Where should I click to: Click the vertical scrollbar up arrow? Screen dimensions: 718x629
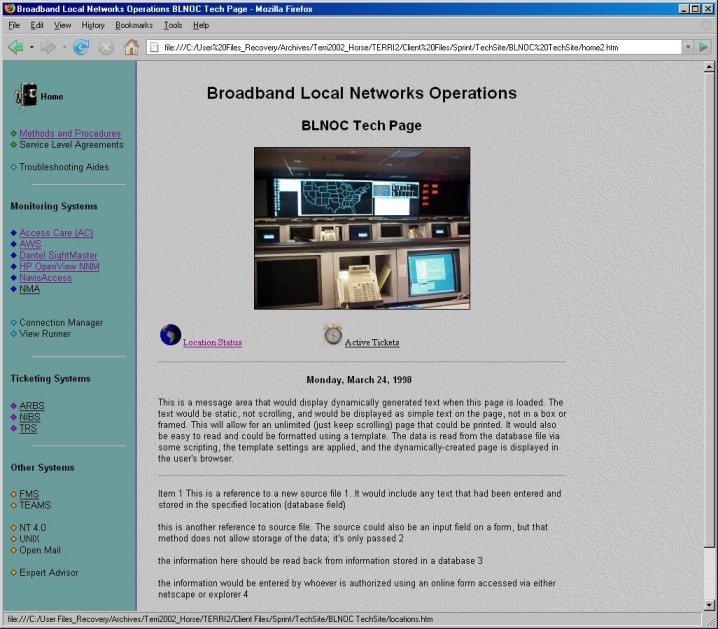pyautogui.click(x=709, y=67)
